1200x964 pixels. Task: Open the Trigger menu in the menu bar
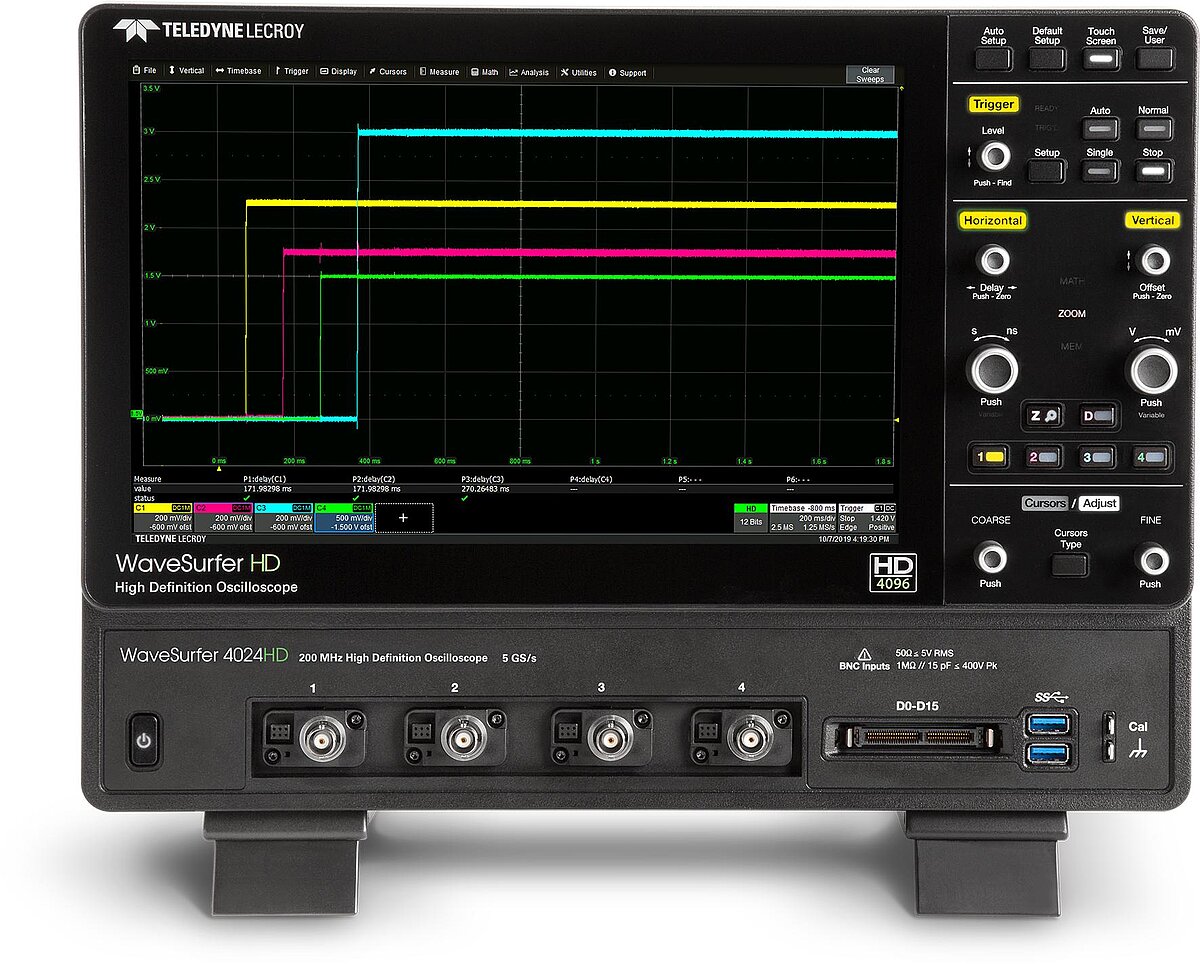click(292, 71)
